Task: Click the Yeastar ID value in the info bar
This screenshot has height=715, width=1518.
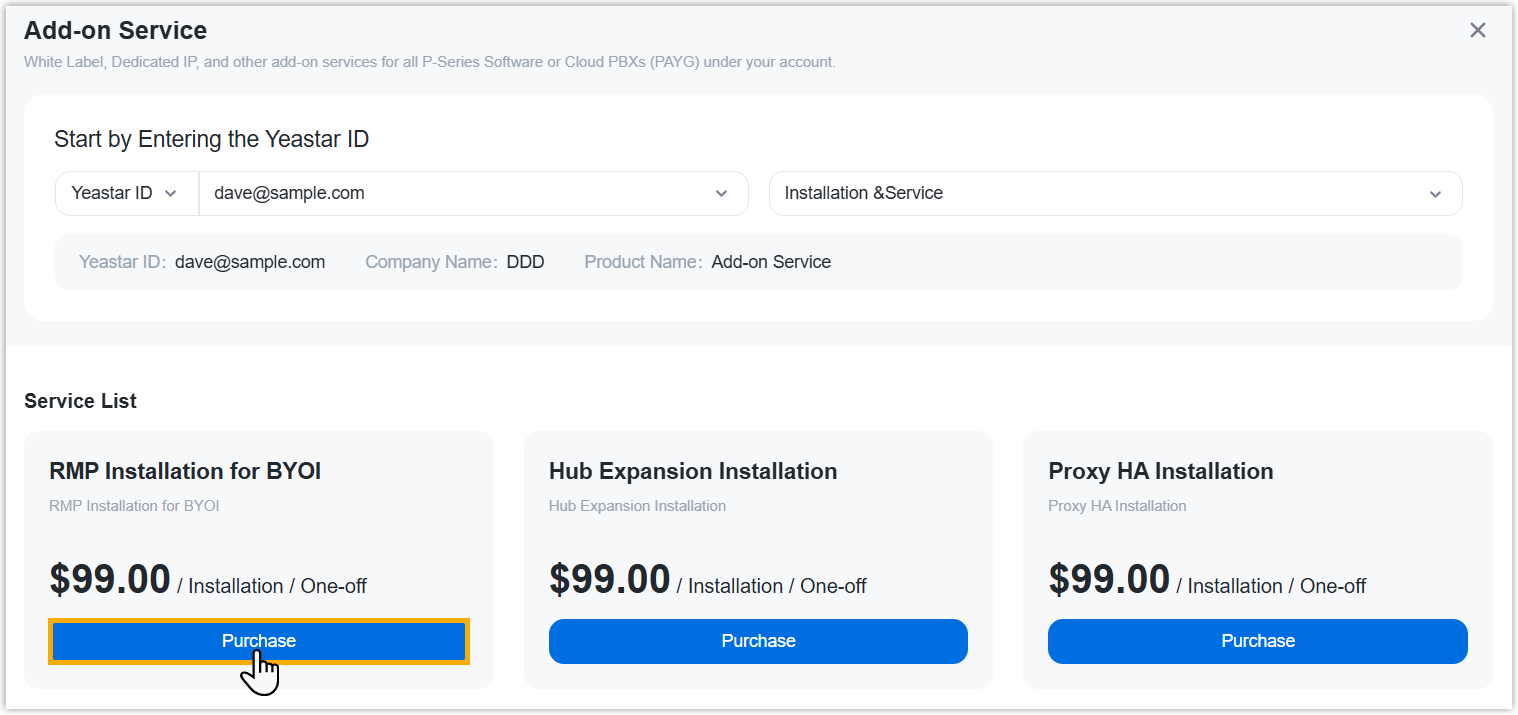Action: click(x=250, y=262)
